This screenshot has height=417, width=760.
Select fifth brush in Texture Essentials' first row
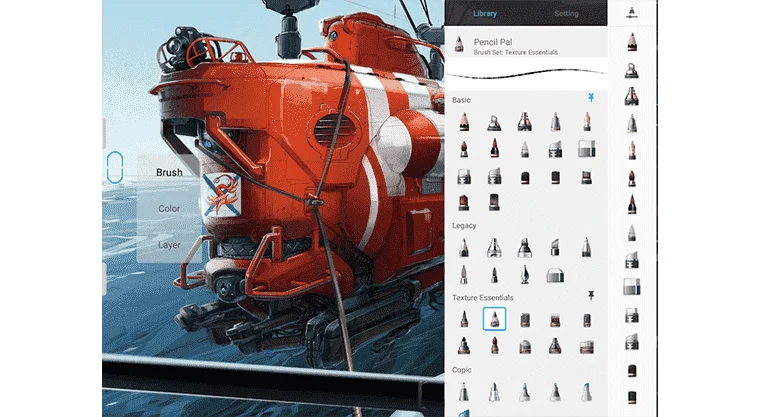click(587, 320)
